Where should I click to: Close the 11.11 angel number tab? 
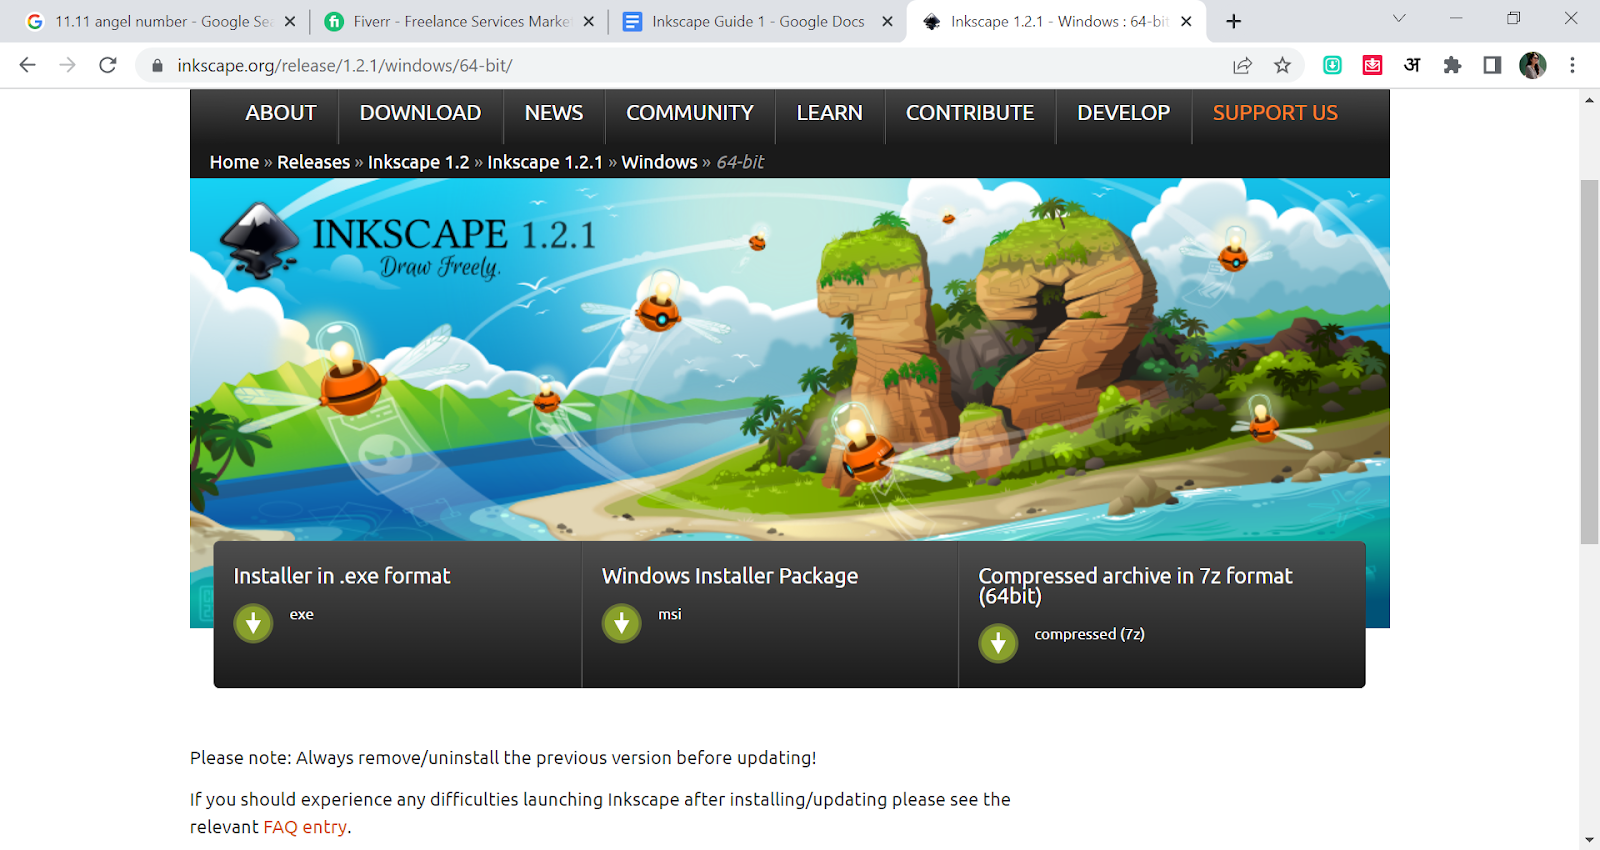[290, 21]
